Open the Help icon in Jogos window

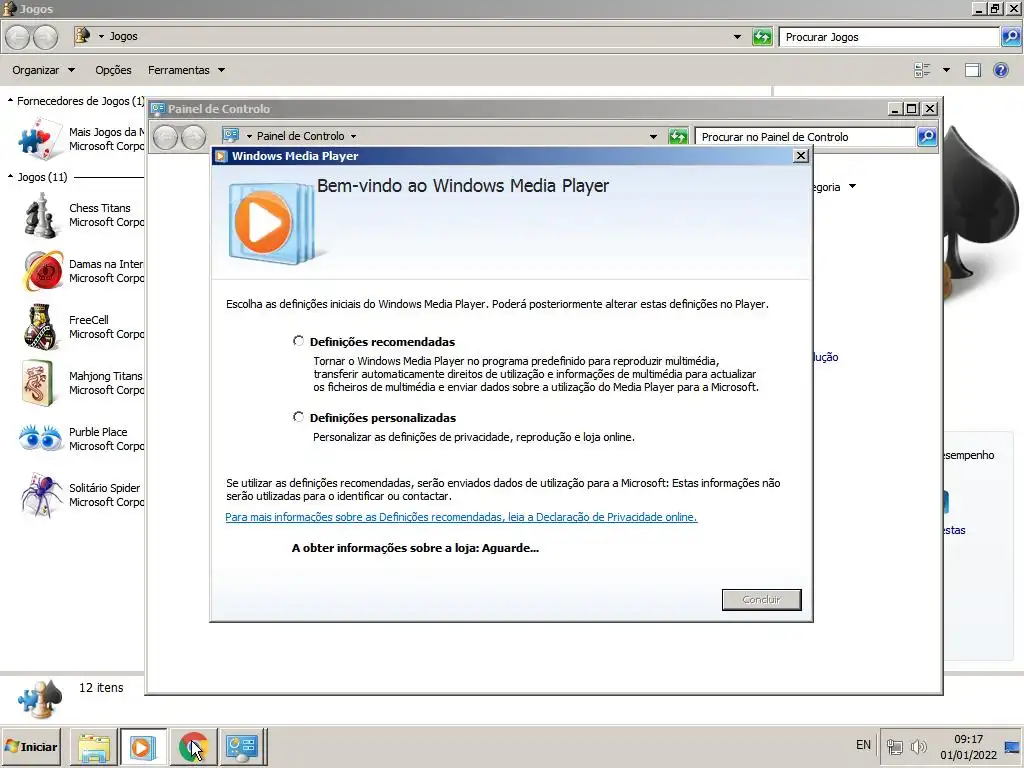(x=1000, y=70)
